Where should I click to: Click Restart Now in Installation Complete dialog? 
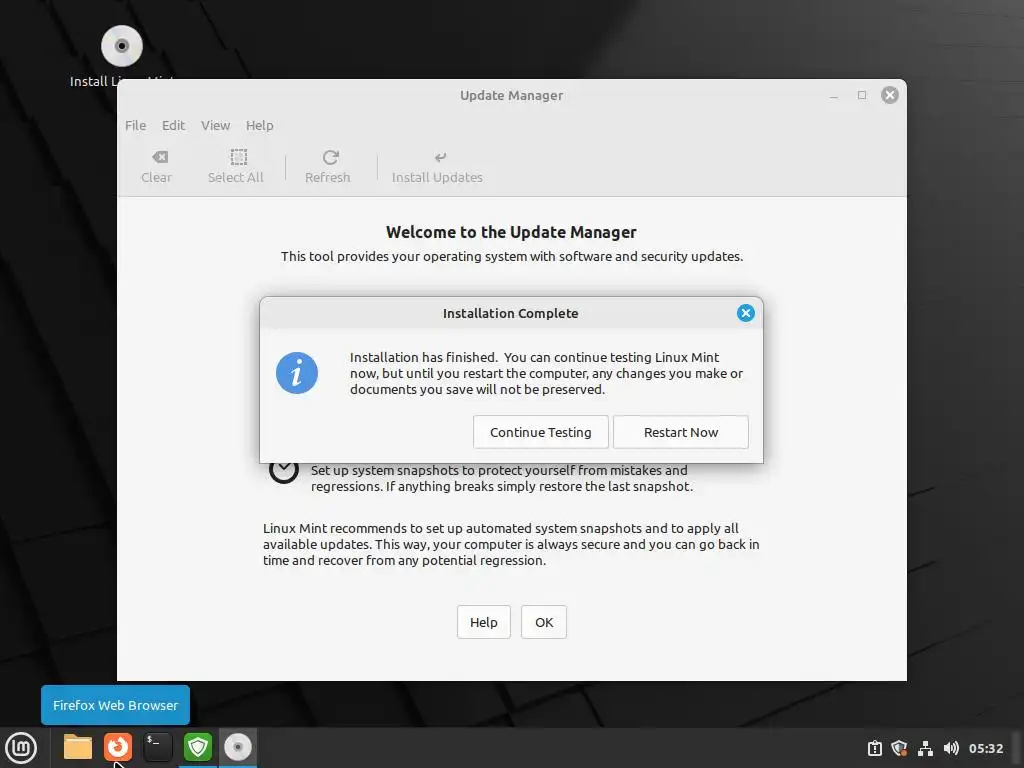pyautogui.click(x=680, y=432)
